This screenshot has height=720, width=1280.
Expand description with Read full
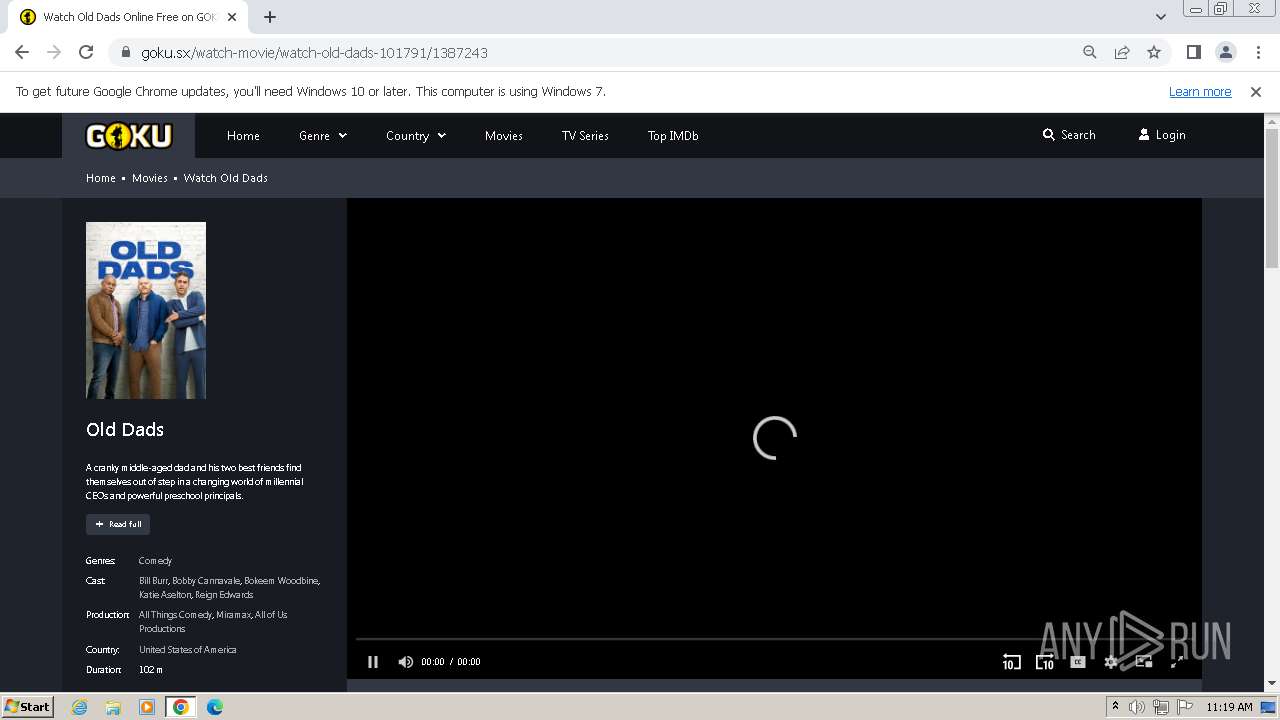tap(118, 524)
